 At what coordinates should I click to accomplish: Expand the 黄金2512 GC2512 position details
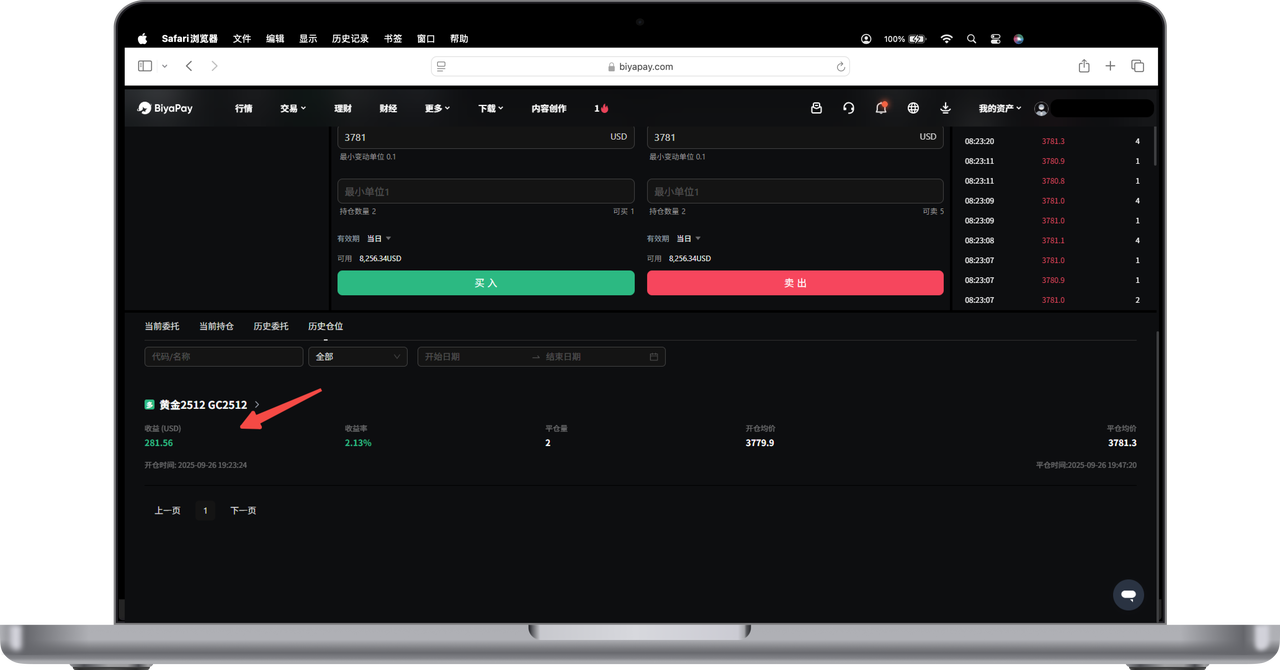click(x=257, y=405)
